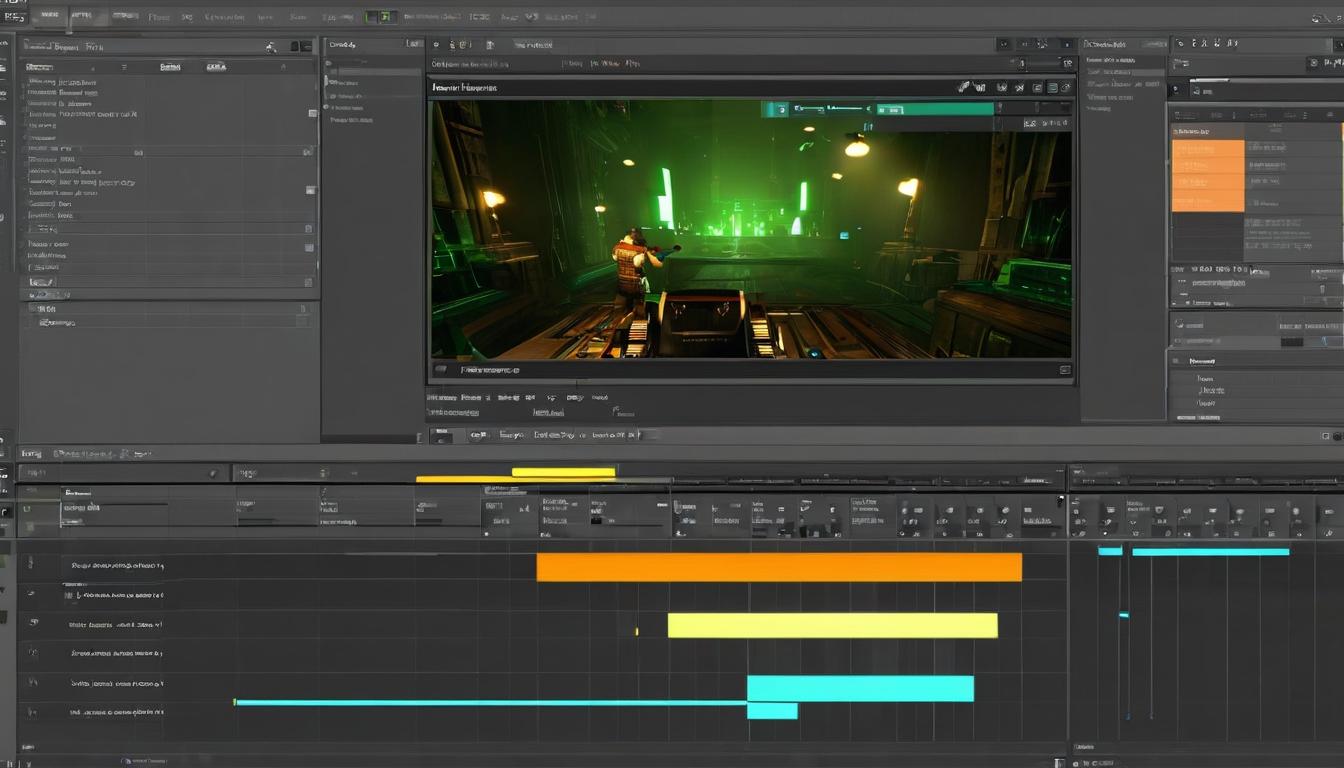Expand the section below the orange table in the right panel

click(1180, 269)
